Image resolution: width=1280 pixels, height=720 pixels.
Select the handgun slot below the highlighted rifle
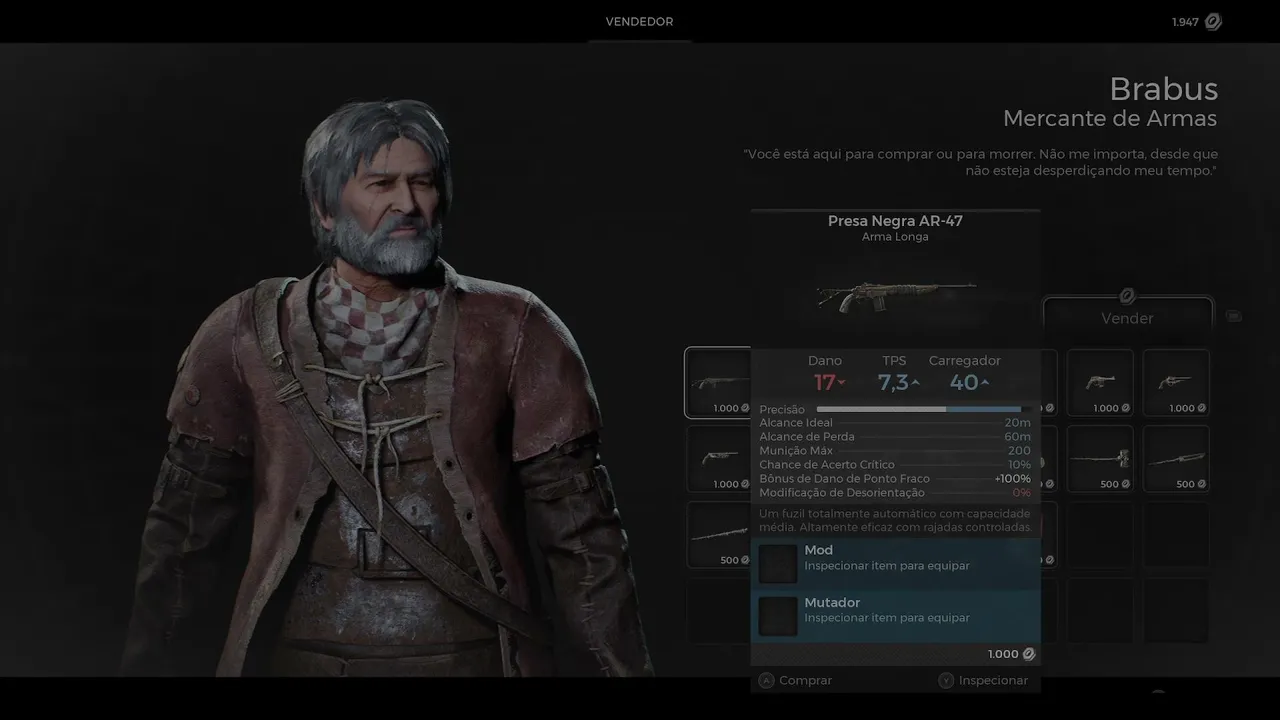718,459
